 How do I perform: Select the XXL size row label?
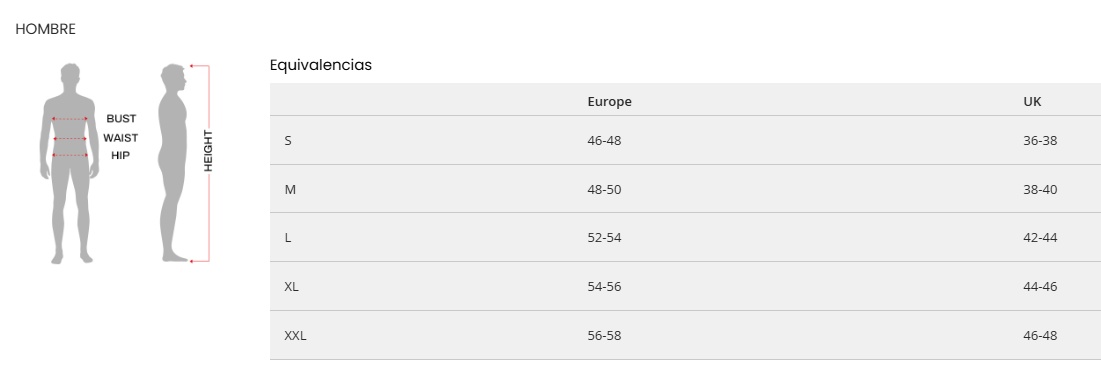pyautogui.click(x=296, y=336)
